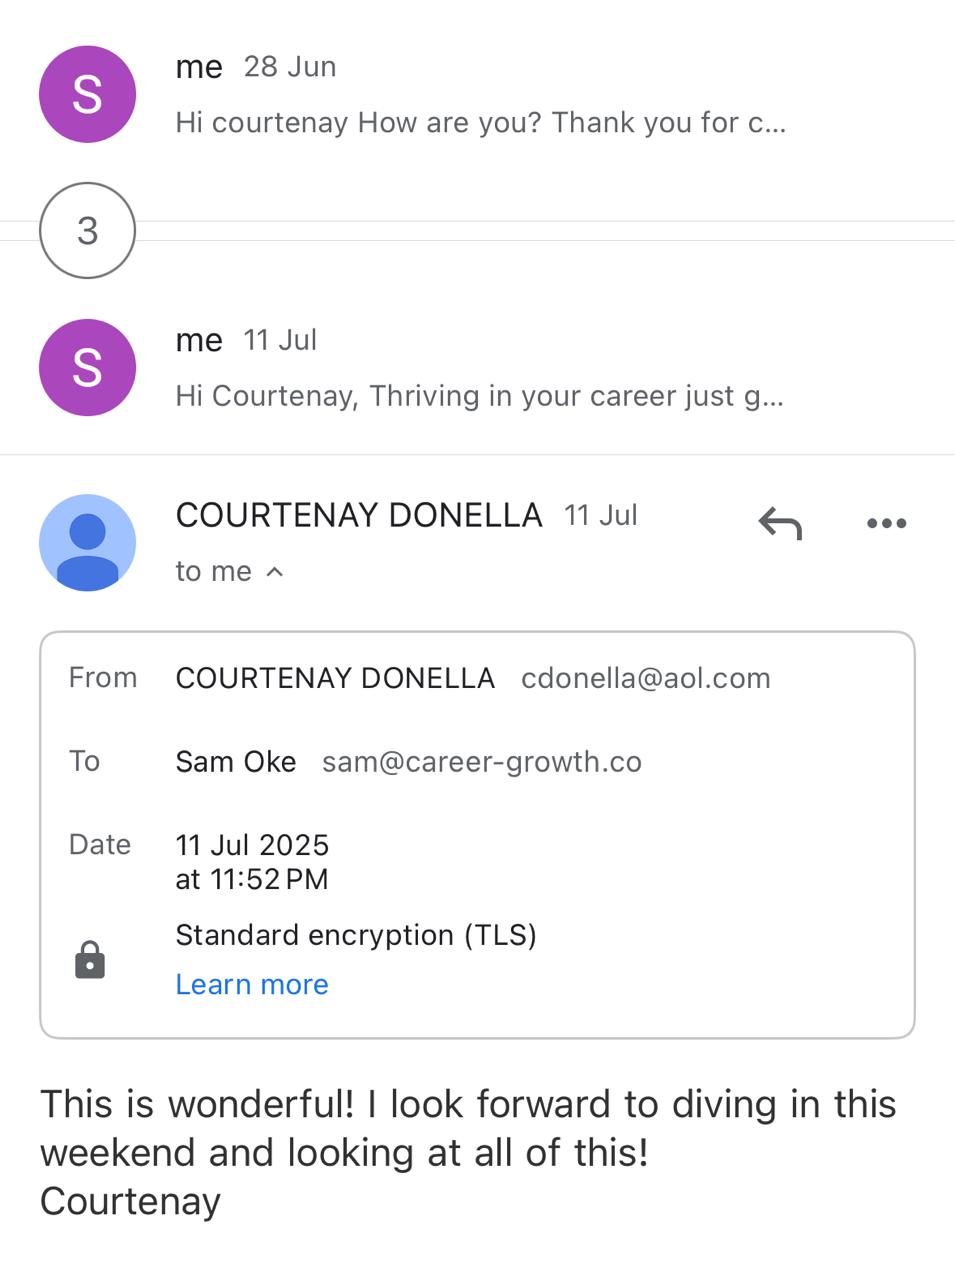Tap the Sam Oke recipient name

pyautogui.click(x=236, y=762)
